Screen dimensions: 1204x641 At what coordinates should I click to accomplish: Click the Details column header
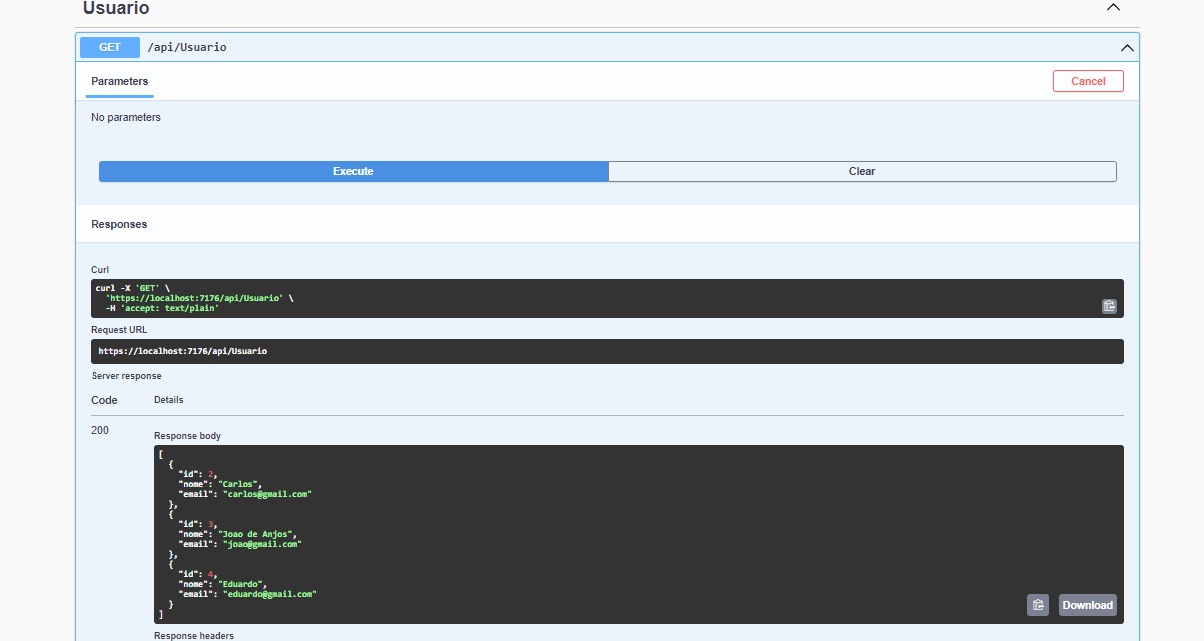[x=168, y=399]
